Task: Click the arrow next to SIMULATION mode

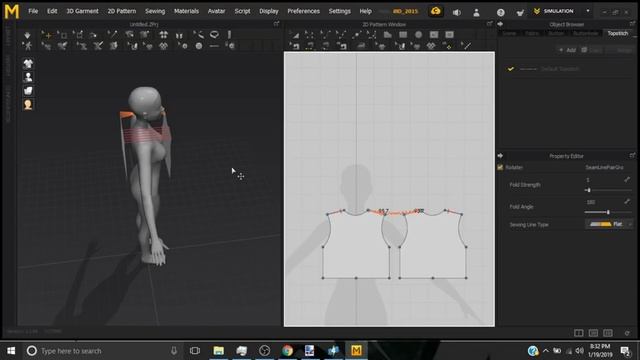Action: pyautogui.click(x=588, y=11)
